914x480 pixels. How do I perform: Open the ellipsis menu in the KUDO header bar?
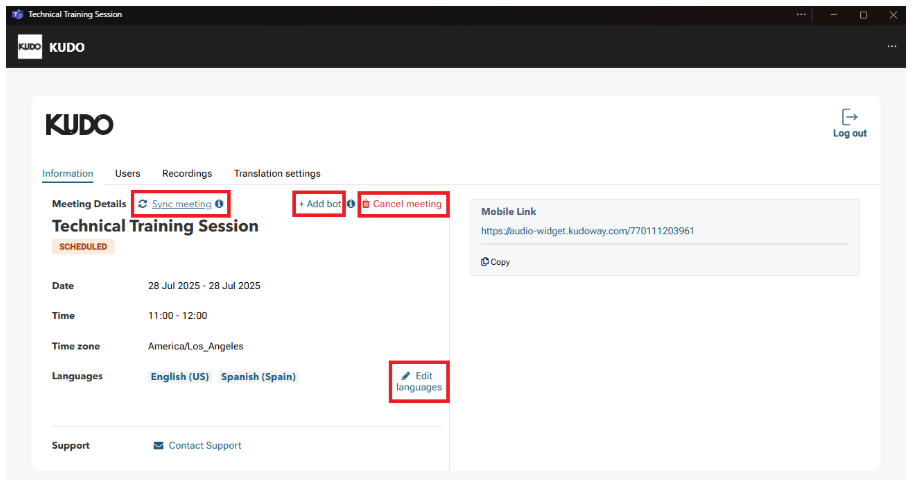pyautogui.click(x=892, y=47)
